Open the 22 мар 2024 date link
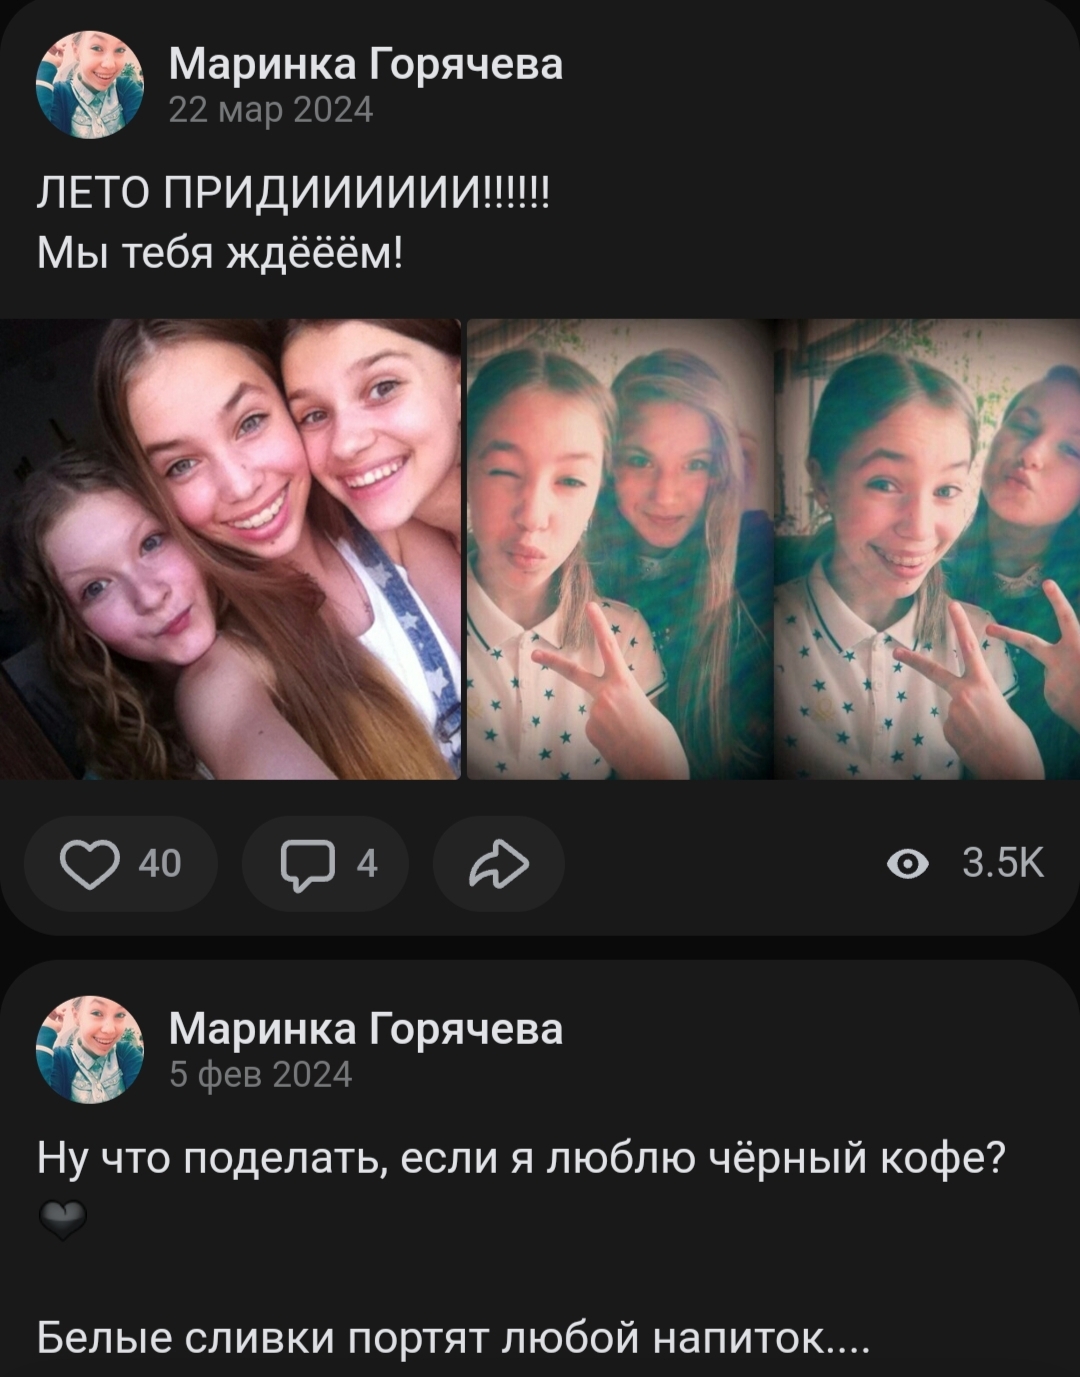Image resolution: width=1080 pixels, height=1377 pixels. click(271, 110)
